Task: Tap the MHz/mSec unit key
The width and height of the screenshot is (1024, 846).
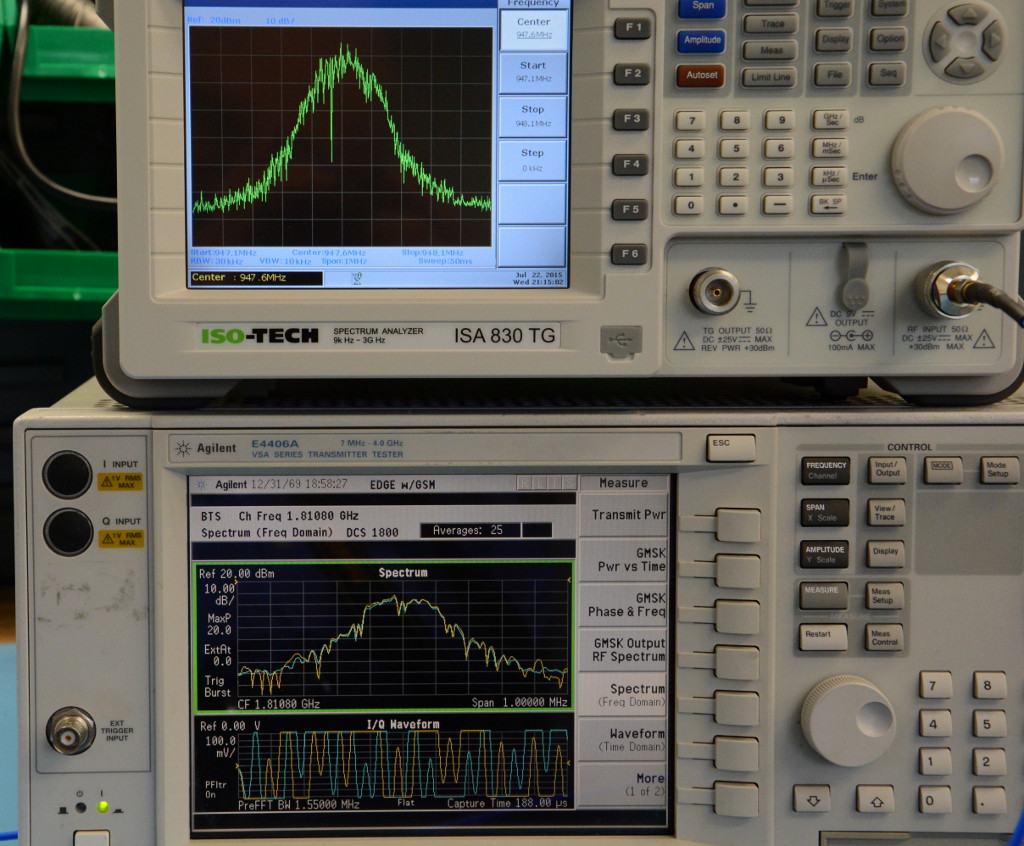Action: pos(830,148)
